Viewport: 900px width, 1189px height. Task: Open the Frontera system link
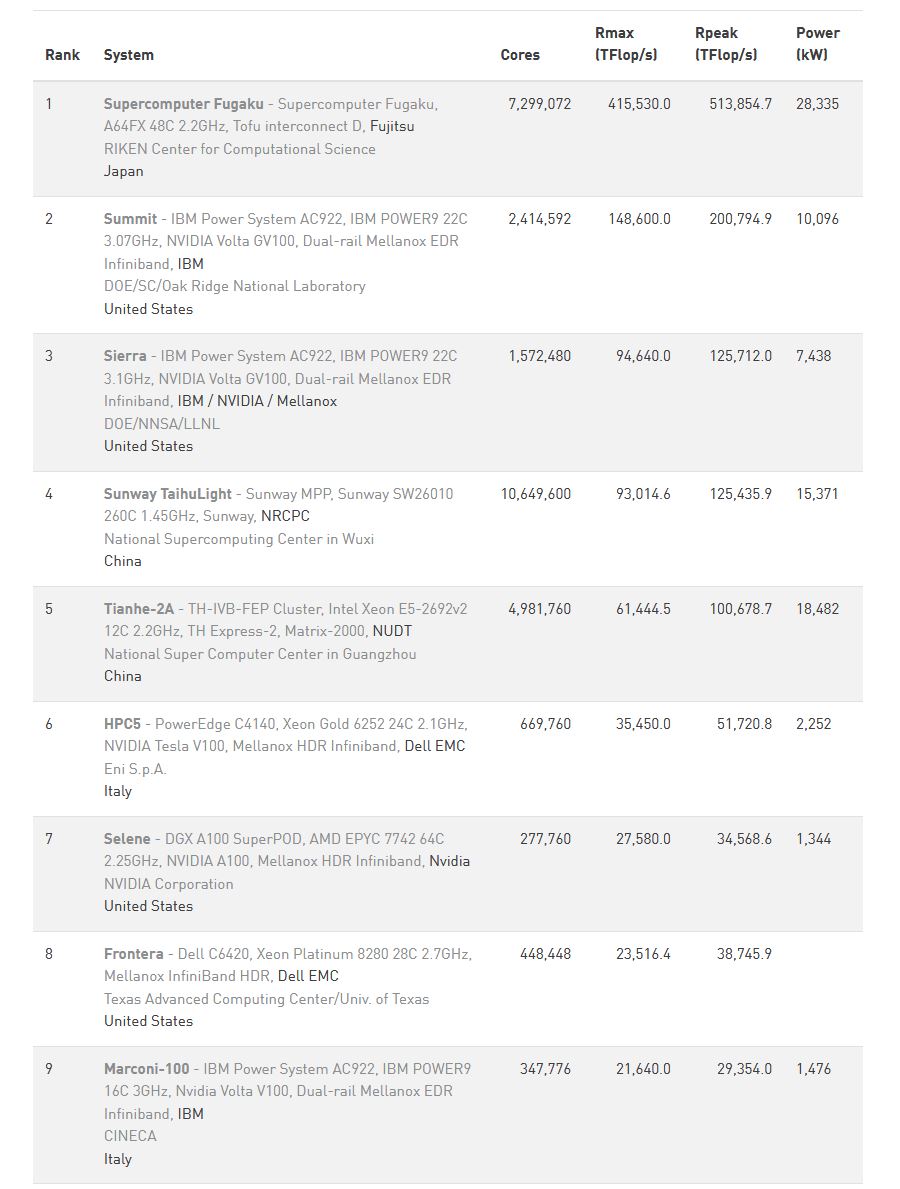tap(133, 954)
